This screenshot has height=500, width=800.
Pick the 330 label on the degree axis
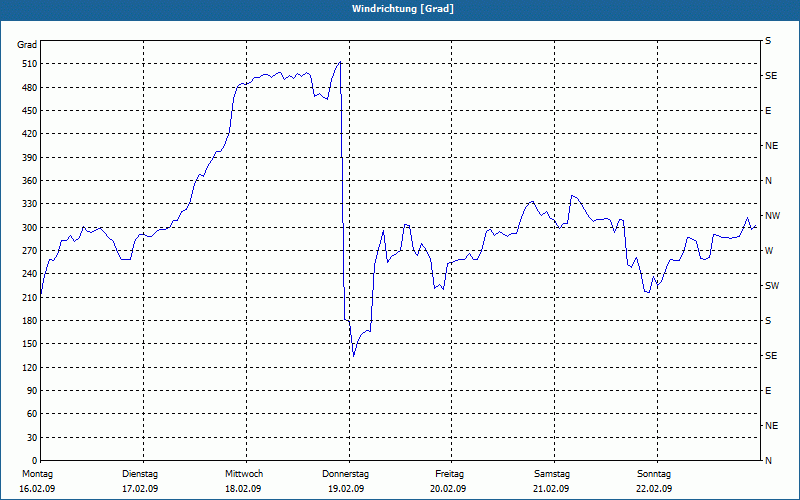coord(30,204)
